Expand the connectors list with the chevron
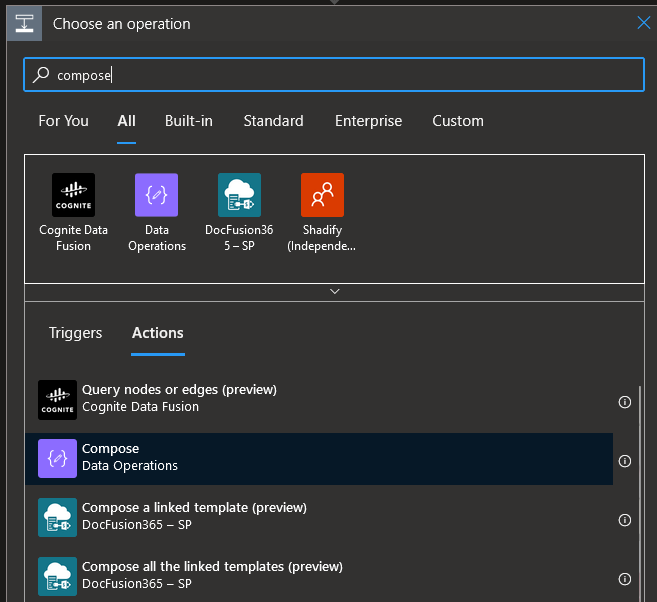657x602 pixels. (x=334, y=292)
